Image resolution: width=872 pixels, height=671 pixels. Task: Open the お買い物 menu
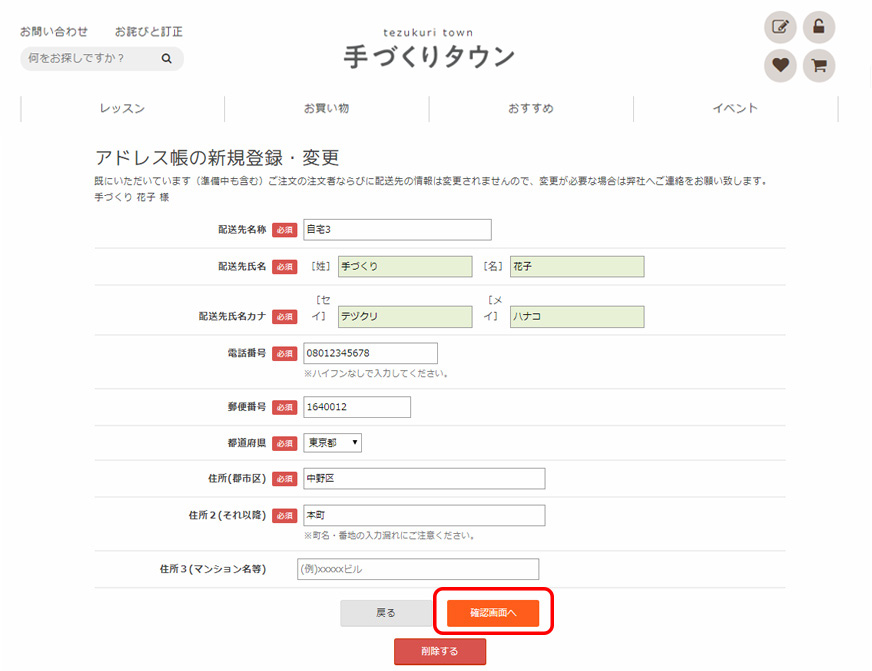pos(326,109)
